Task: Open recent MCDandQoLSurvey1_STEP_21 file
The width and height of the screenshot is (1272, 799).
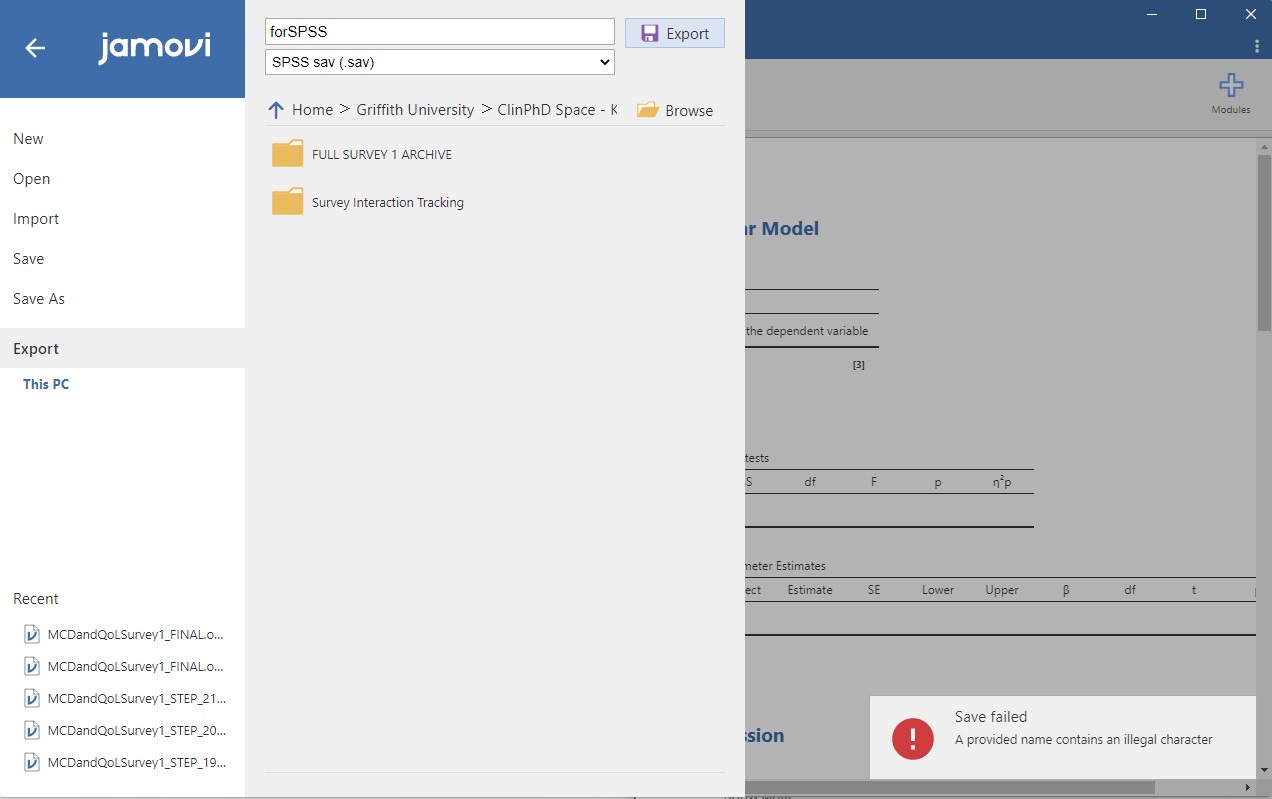Action: coord(125,698)
